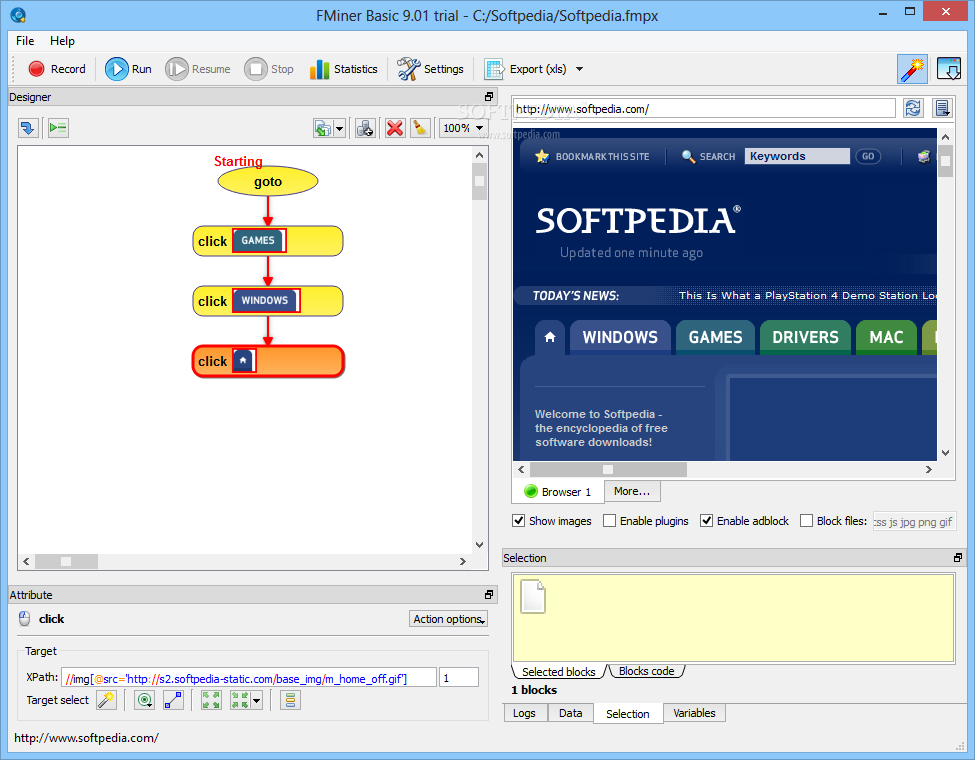This screenshot has height=760, width=975.
Task: Select the orange click home action node
Action: click(x=268, y=361)
